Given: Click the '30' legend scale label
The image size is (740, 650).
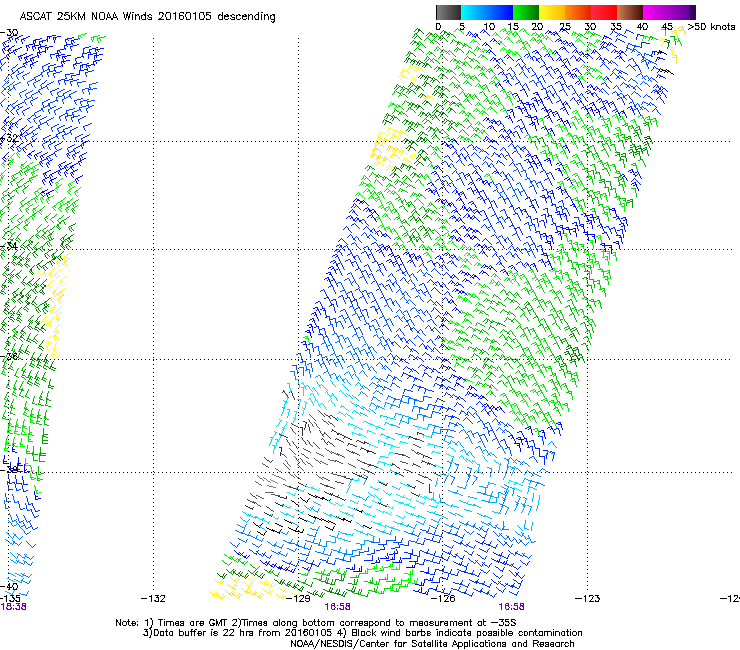Looking at the screenshot, I should pos(590,27).
